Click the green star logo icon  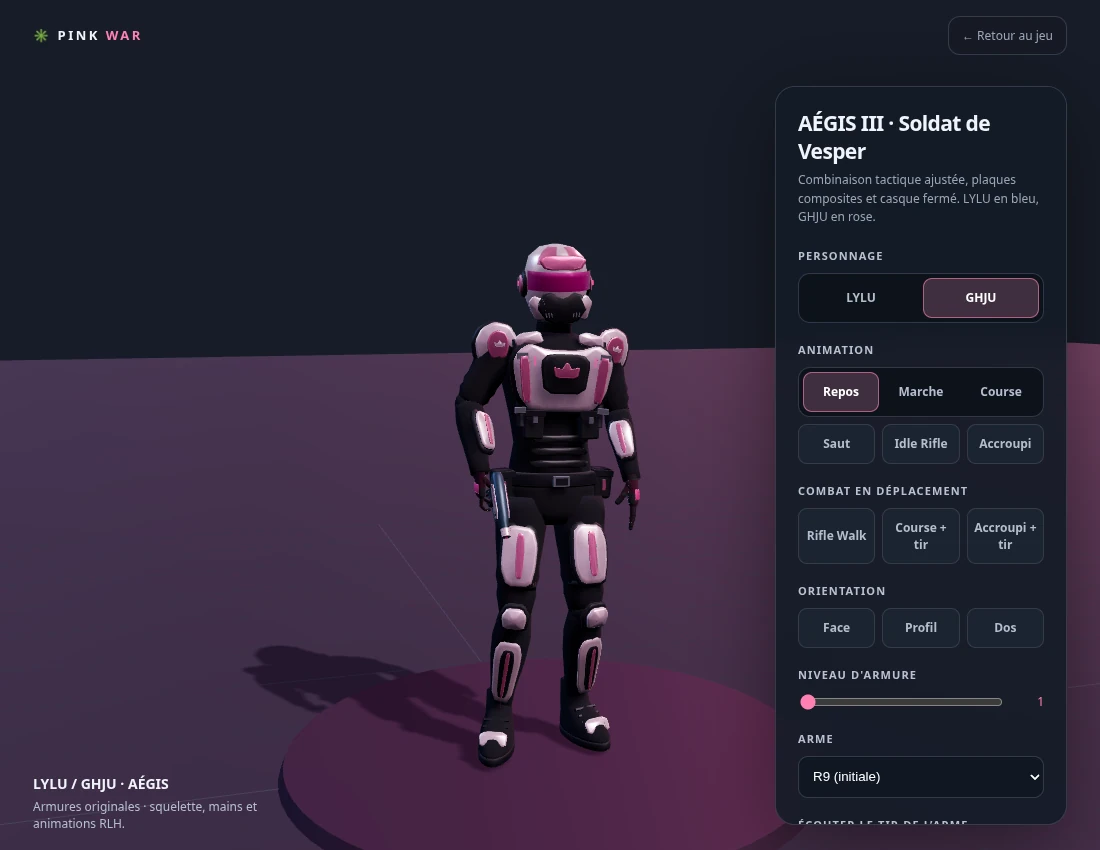[41, 36]
